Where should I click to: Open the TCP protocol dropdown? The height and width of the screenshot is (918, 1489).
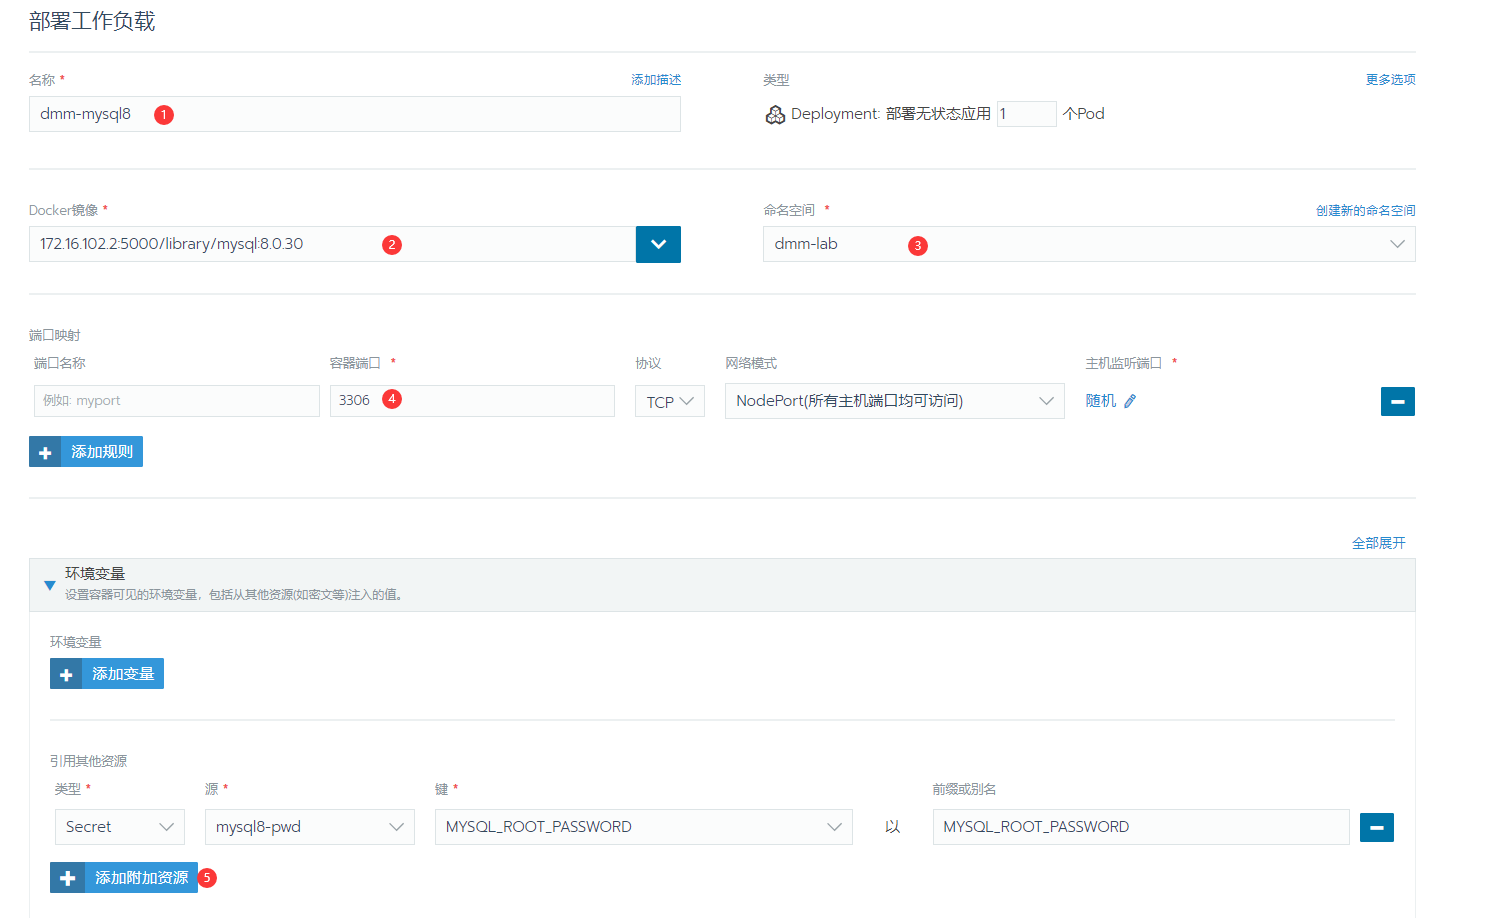click(669, 401)
